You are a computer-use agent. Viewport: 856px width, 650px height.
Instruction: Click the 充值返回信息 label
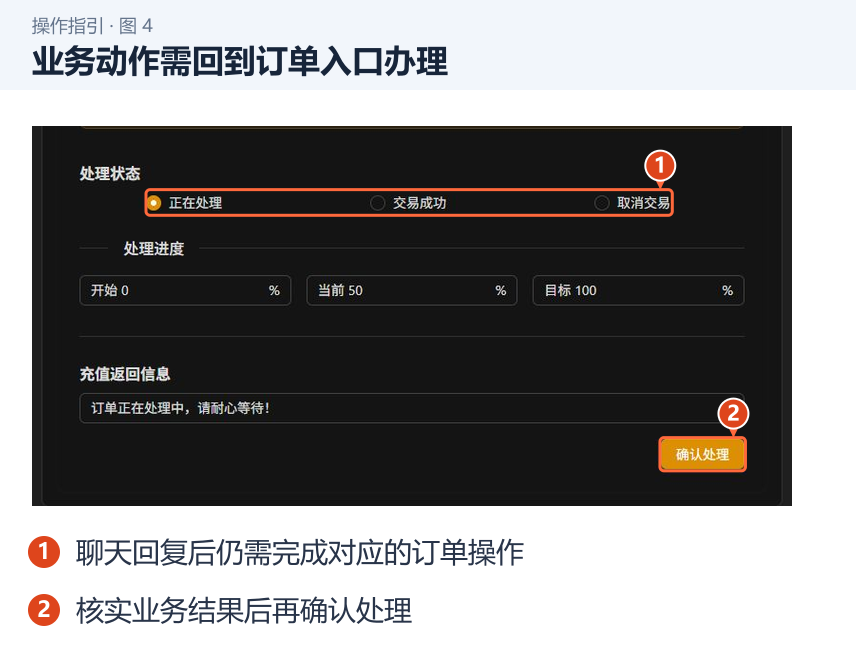[125, 374]
